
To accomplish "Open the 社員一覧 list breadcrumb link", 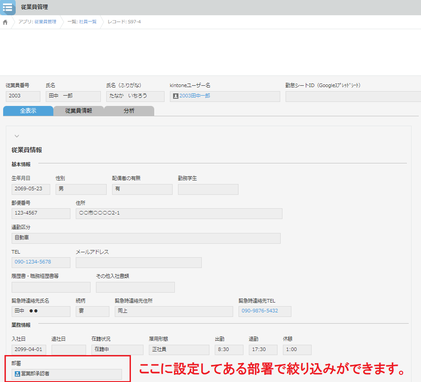I will [x=88, y=22].
